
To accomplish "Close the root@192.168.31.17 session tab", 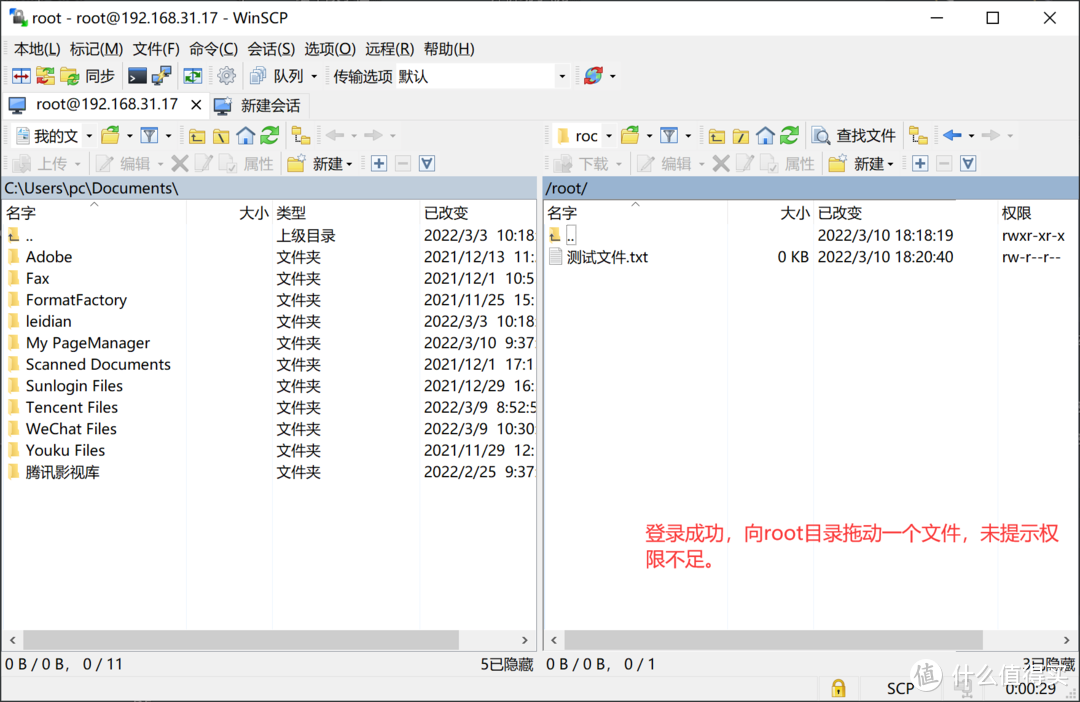I will click(196, 105).
